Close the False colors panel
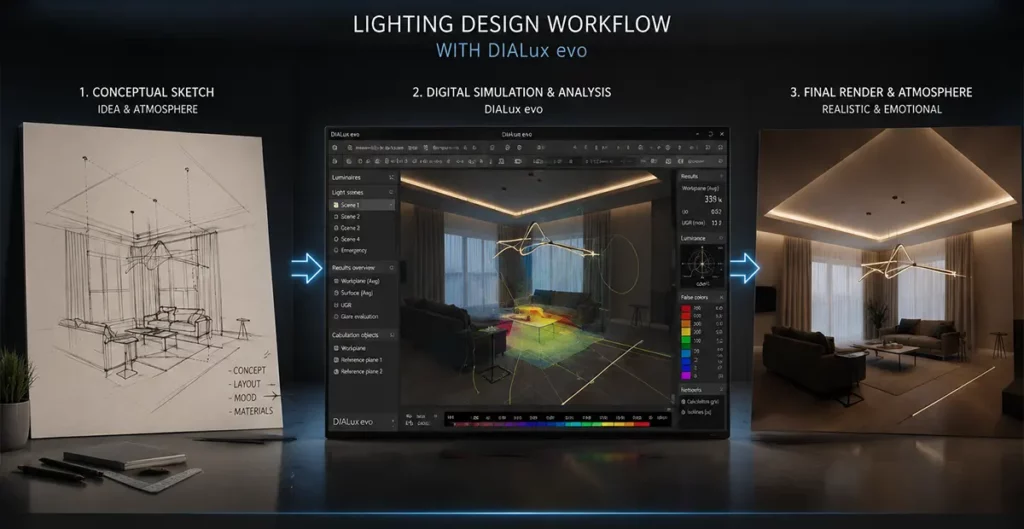 click(721, 297)
